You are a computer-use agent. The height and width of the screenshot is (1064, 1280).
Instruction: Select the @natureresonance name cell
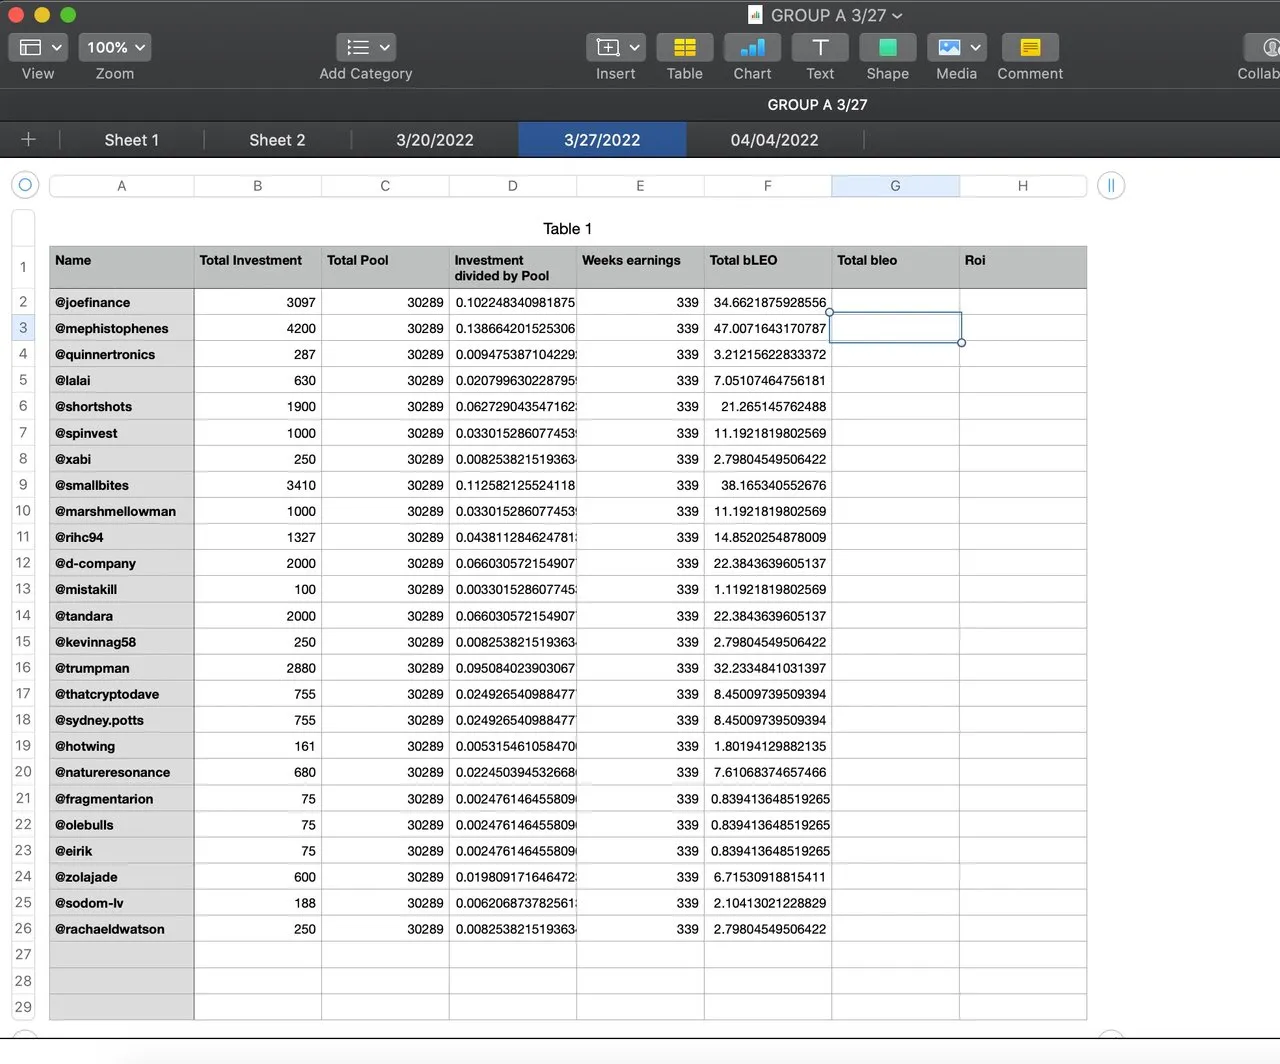pos(122,772)
